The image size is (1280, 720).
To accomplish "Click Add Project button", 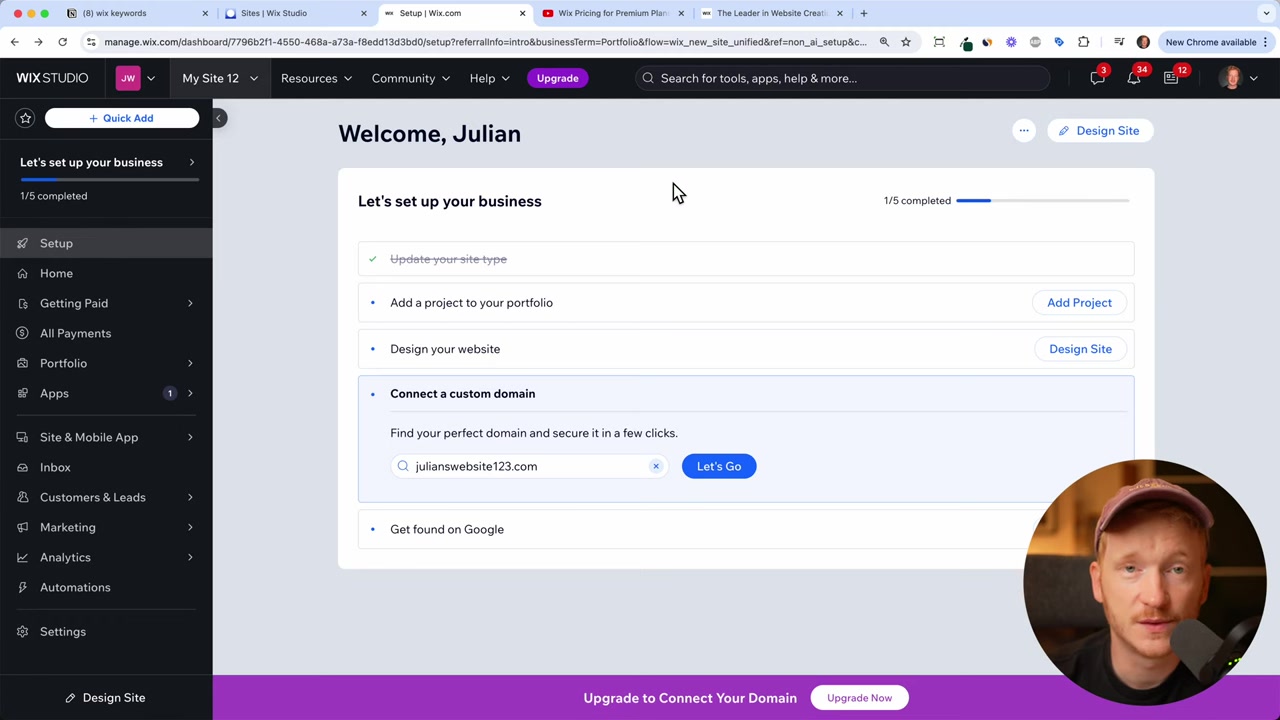I will point(1079,302).
